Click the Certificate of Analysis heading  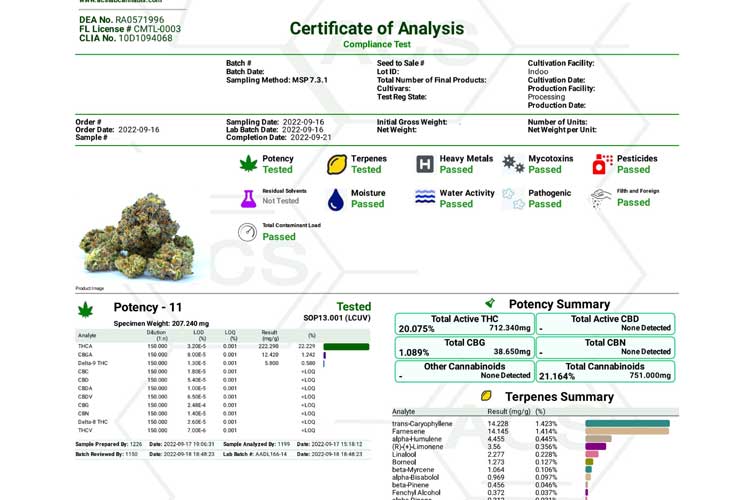(376, 28)
